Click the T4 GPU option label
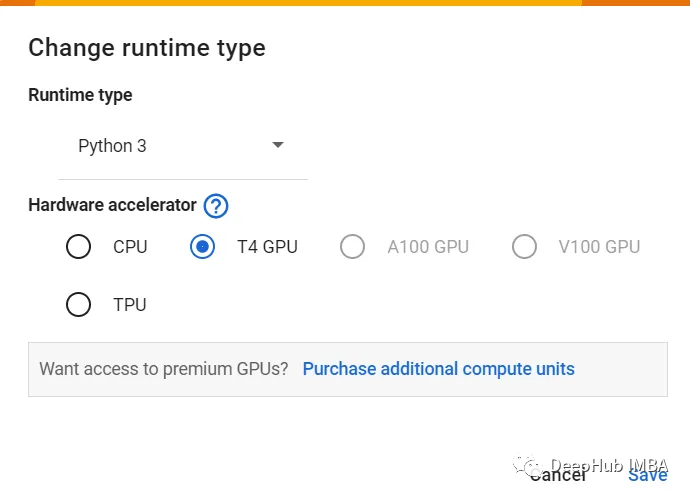690x498 pixels. point(268,247)
